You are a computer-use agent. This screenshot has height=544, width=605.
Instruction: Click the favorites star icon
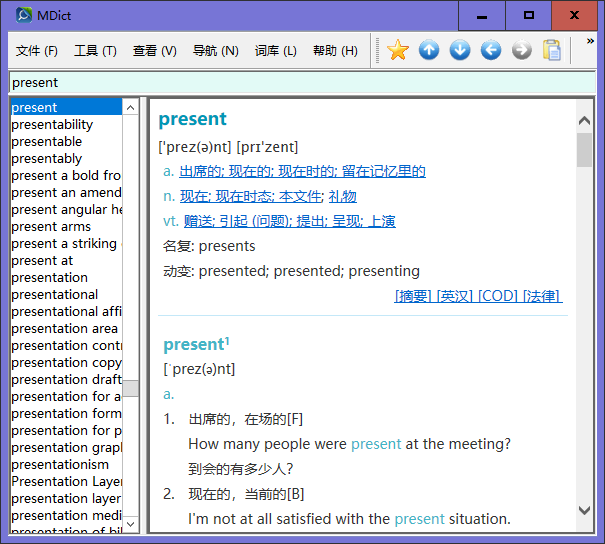click(398, 50)
